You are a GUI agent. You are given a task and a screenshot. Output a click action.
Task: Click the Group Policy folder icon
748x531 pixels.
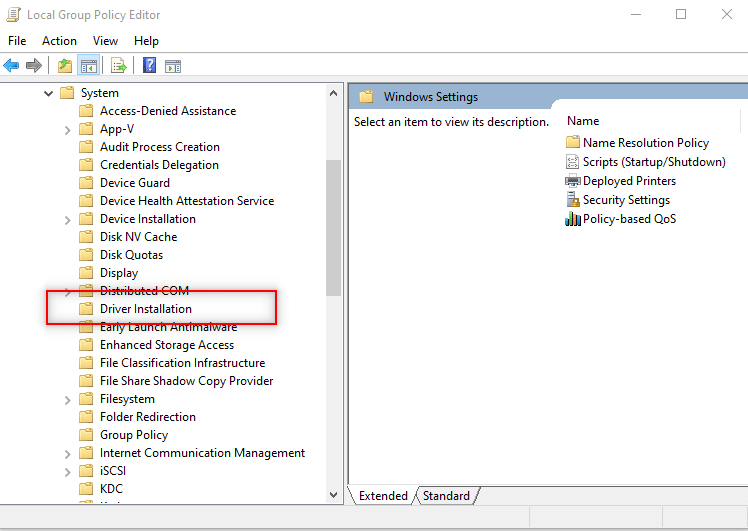coord(86,435)
